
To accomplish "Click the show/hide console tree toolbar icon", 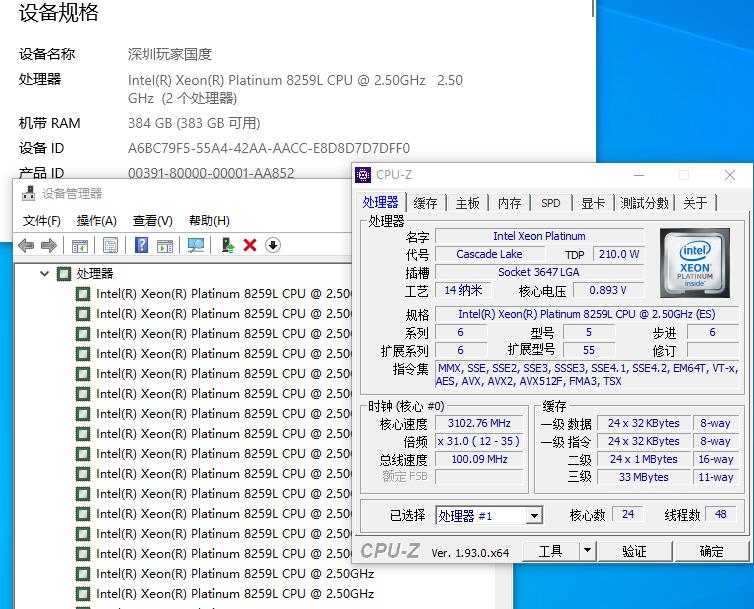I will [80, 246].
